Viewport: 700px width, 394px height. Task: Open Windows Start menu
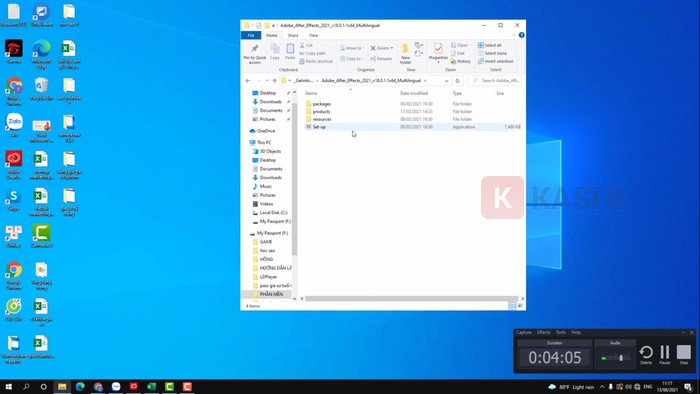[8, 386]
